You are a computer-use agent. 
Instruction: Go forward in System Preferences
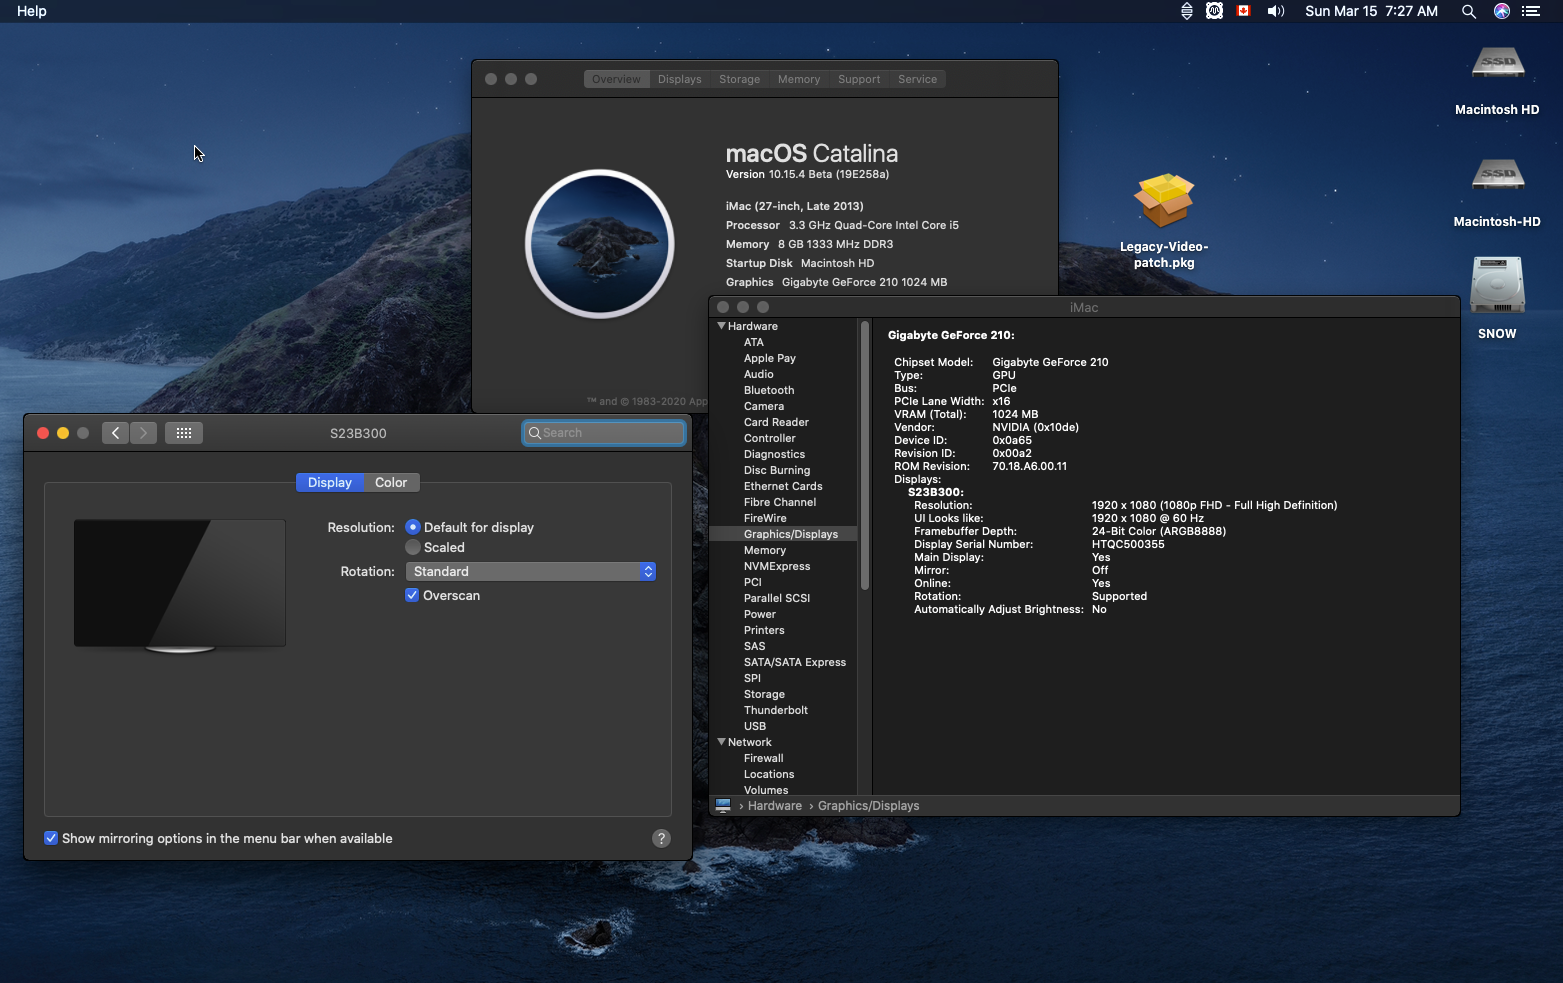(143, 433)
